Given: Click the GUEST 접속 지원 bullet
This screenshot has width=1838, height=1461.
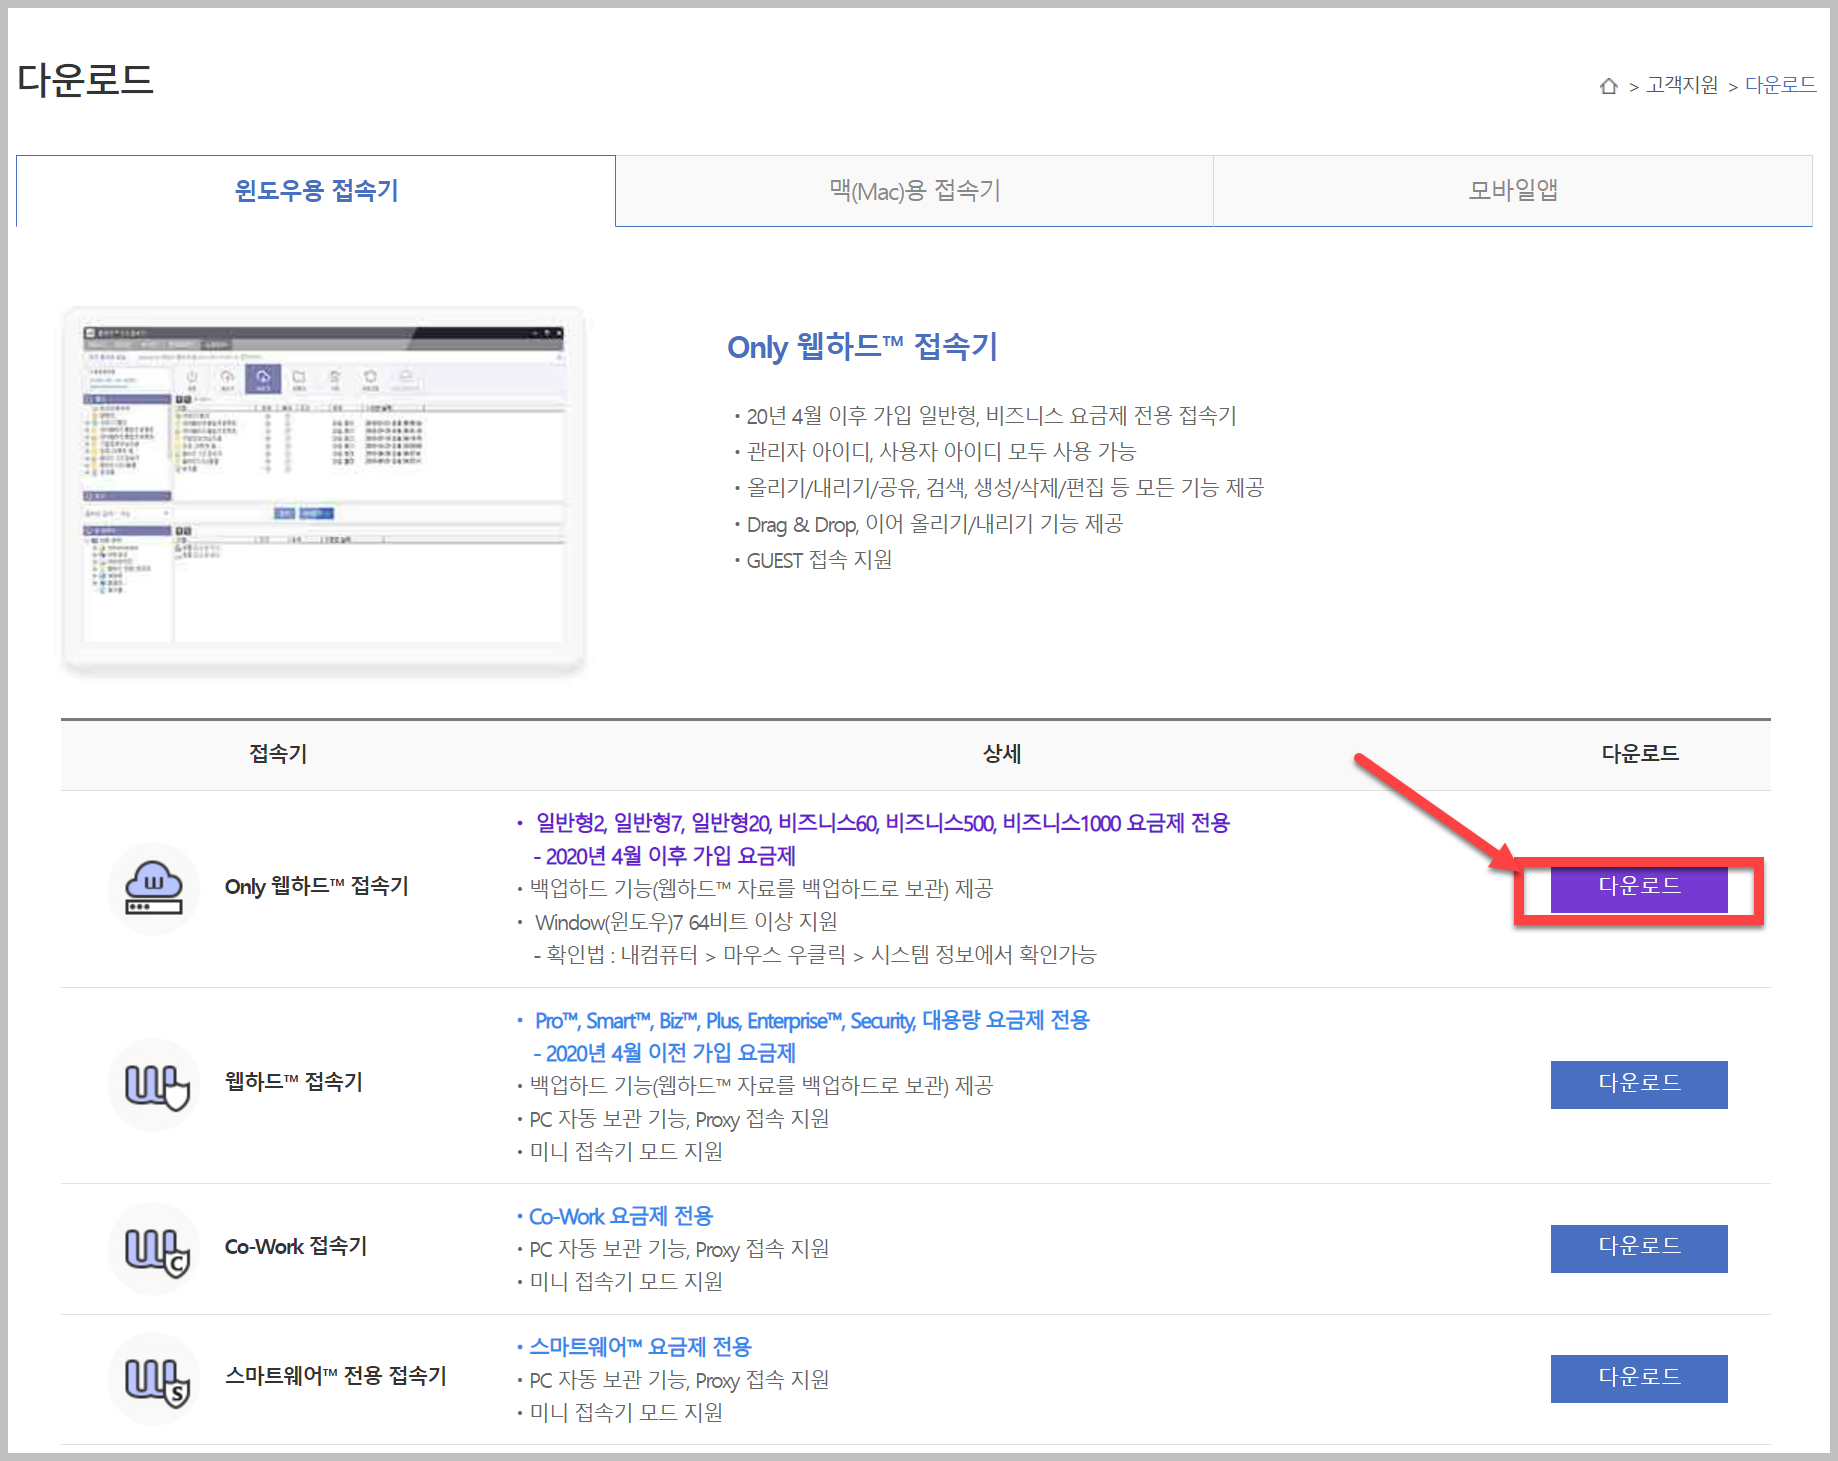Looking at the screenshot, I should 819,561.
